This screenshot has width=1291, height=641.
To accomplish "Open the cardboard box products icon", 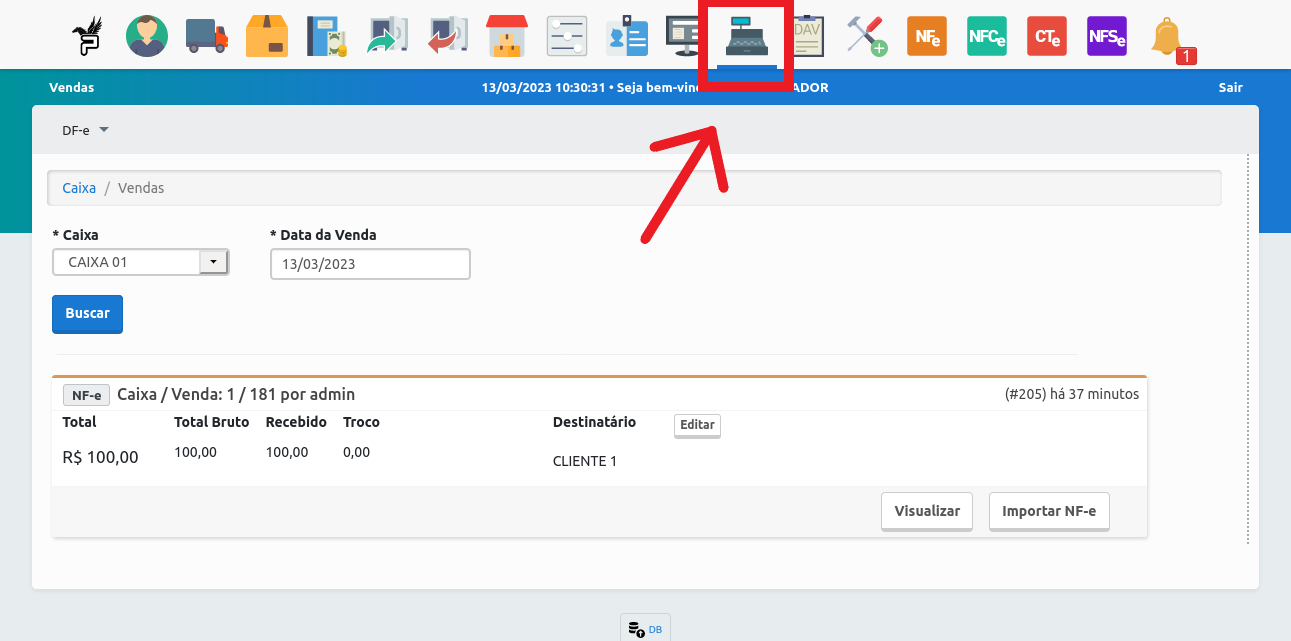I will click(267, 36).
